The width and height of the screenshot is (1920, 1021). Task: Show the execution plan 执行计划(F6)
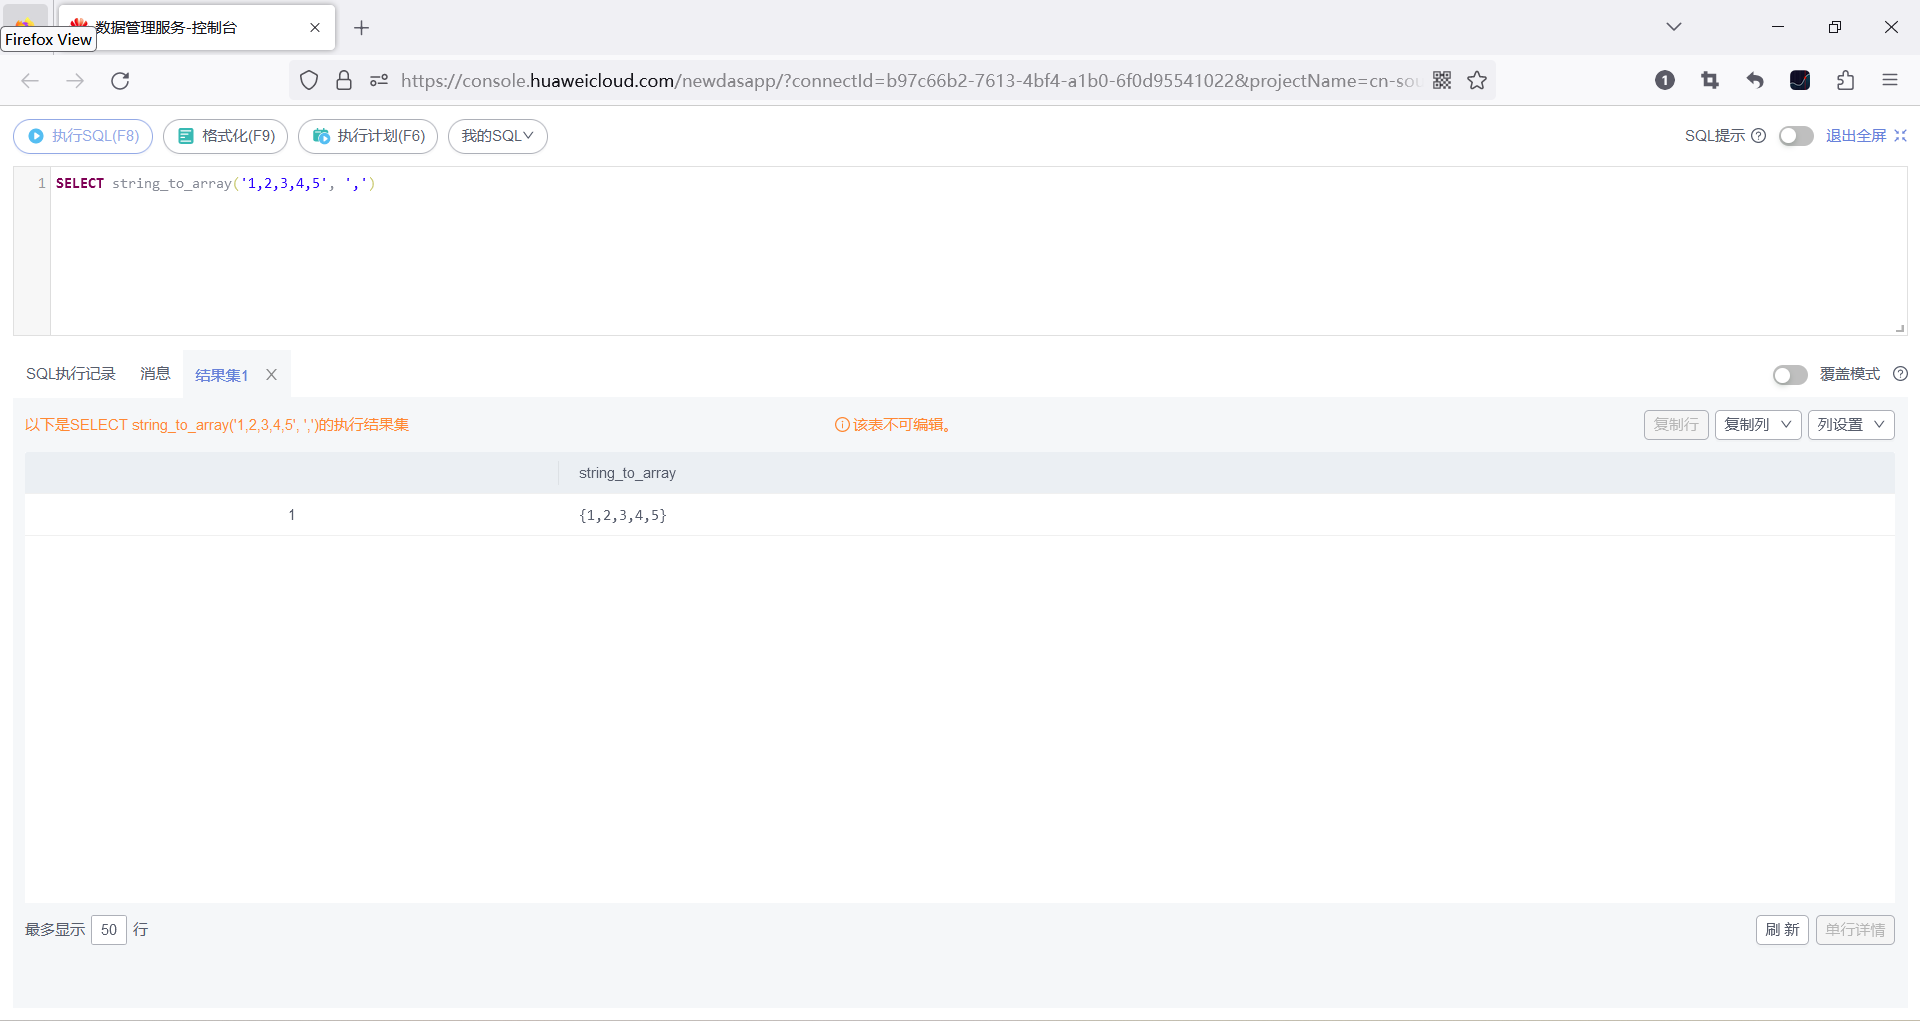pos(368,136)
